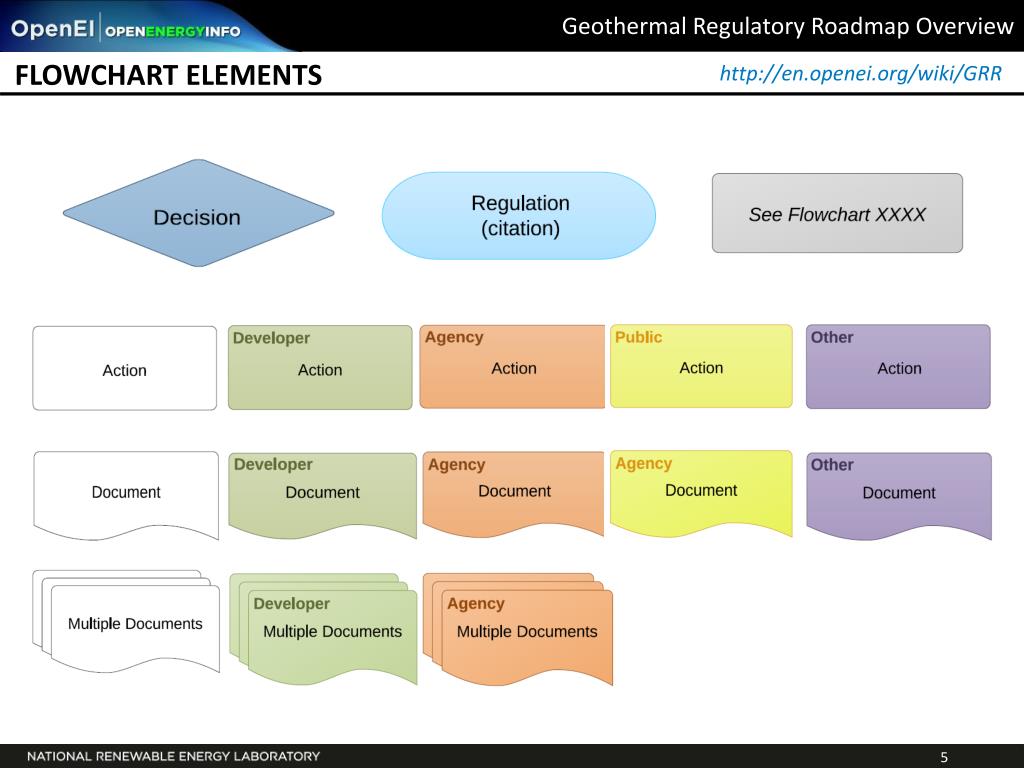1024x768 pixels.
Task: Select the yellow Agency Document shape
Action: [x=701, y=493]
